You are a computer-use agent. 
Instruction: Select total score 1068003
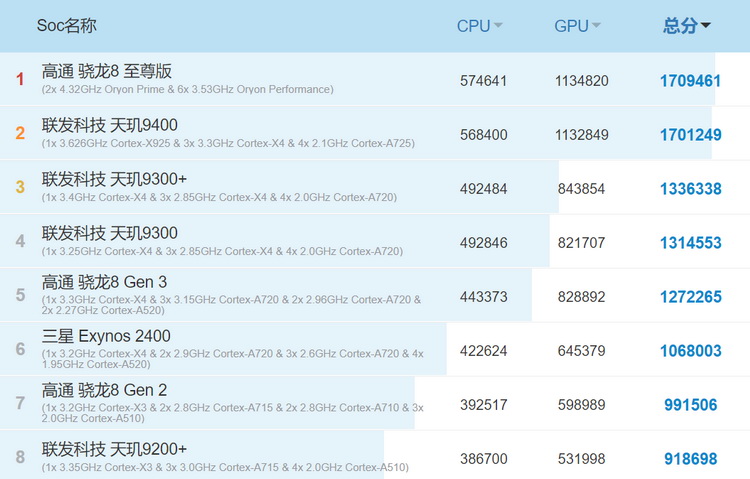tap(691, 351)
